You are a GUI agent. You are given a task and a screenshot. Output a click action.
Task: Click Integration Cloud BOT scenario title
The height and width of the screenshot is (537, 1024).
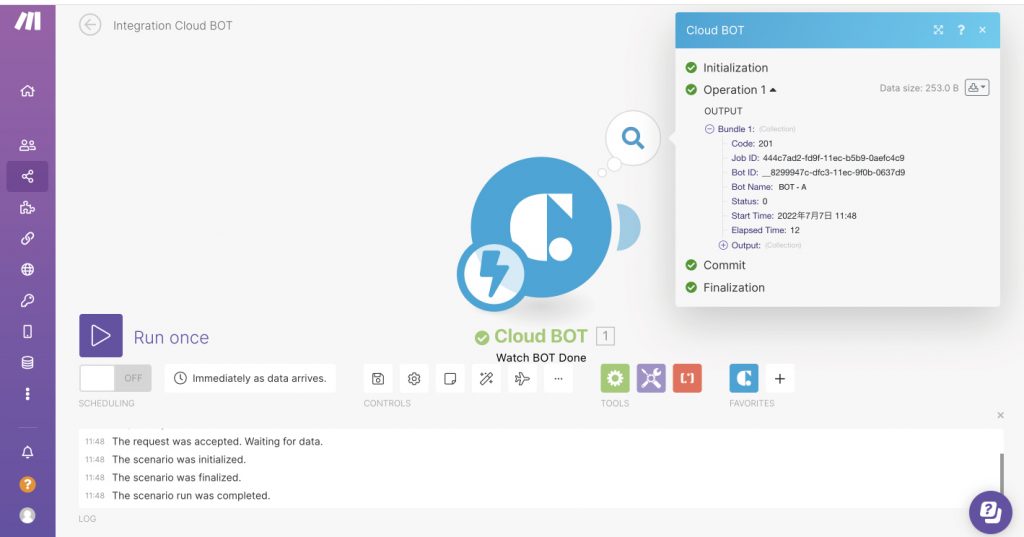(172, 25)
